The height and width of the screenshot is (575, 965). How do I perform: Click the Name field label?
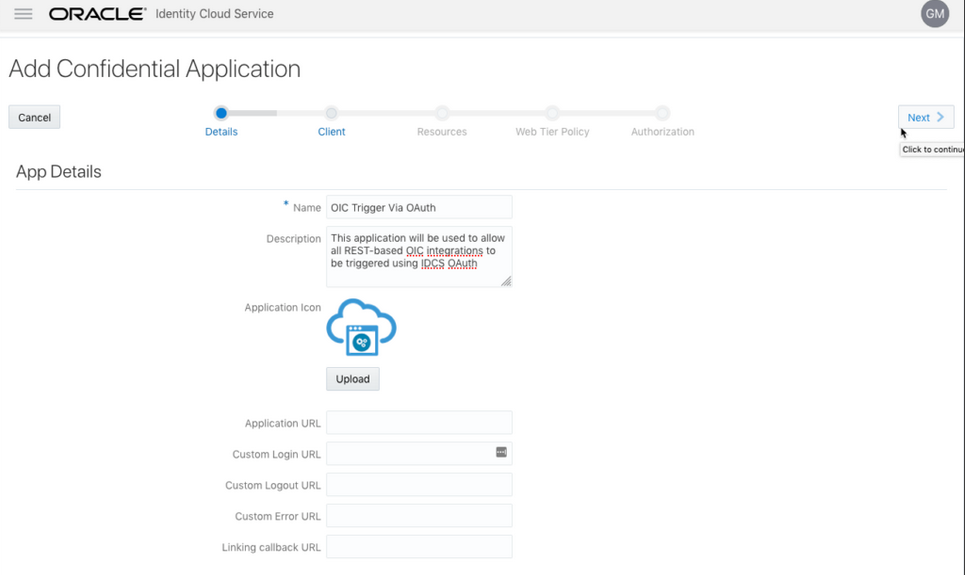[306, 208]
